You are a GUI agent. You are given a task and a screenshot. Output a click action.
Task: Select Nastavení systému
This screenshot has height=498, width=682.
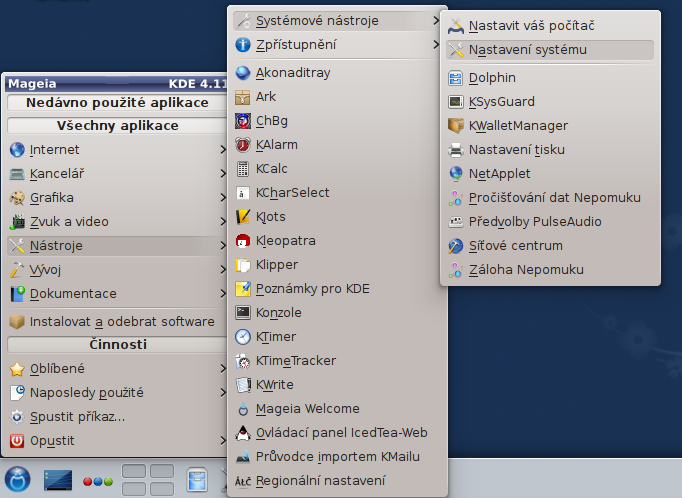(550, 50)
